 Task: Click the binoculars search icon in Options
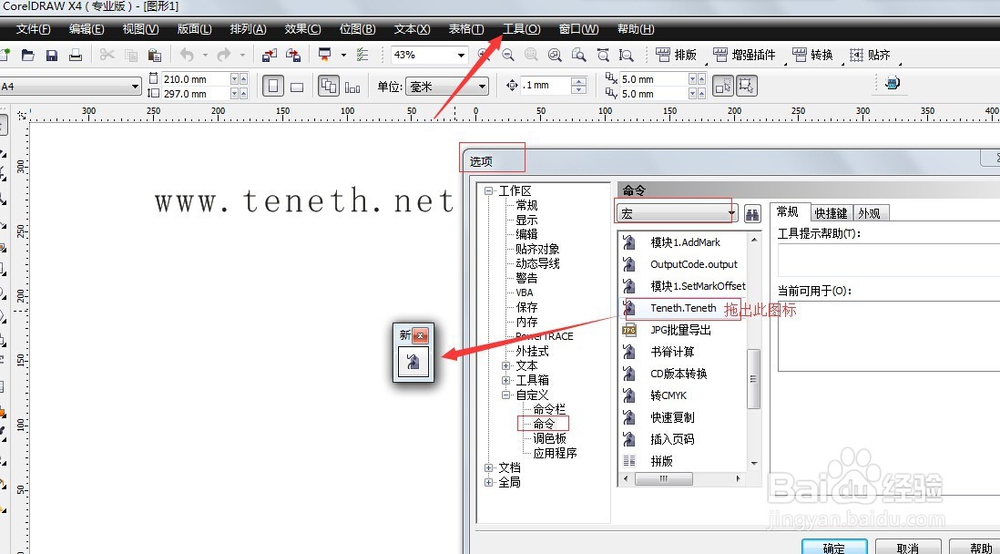pos(753,214)
